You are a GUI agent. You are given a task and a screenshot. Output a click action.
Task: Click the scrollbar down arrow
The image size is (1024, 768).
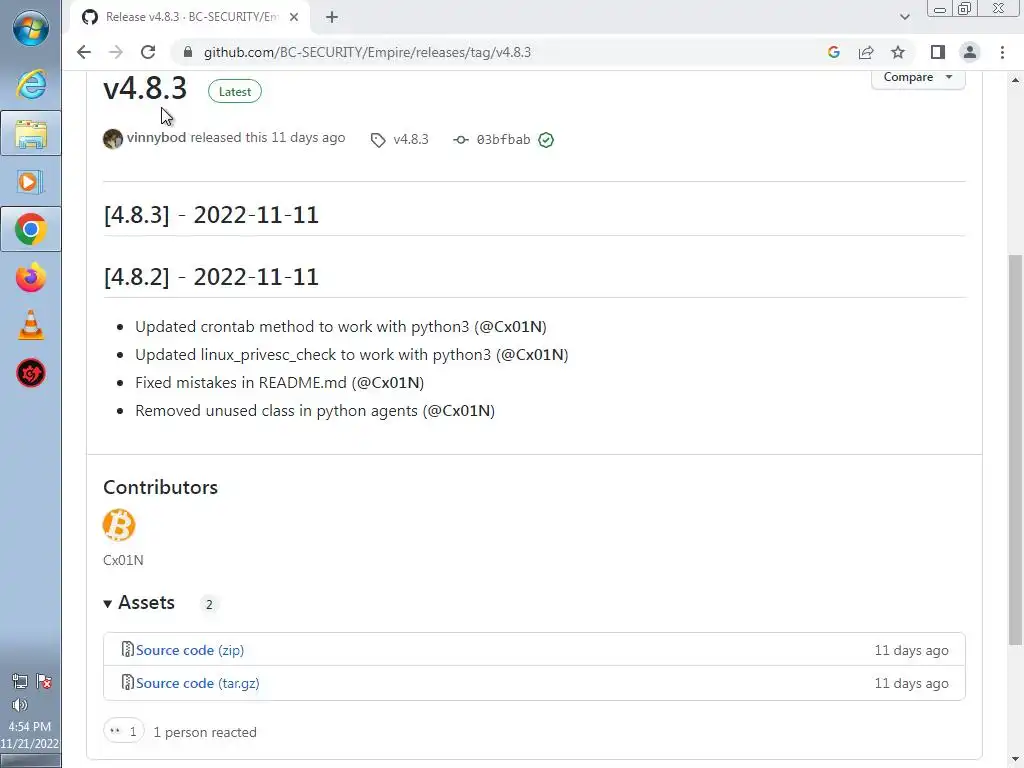[x=1015, y=760]
